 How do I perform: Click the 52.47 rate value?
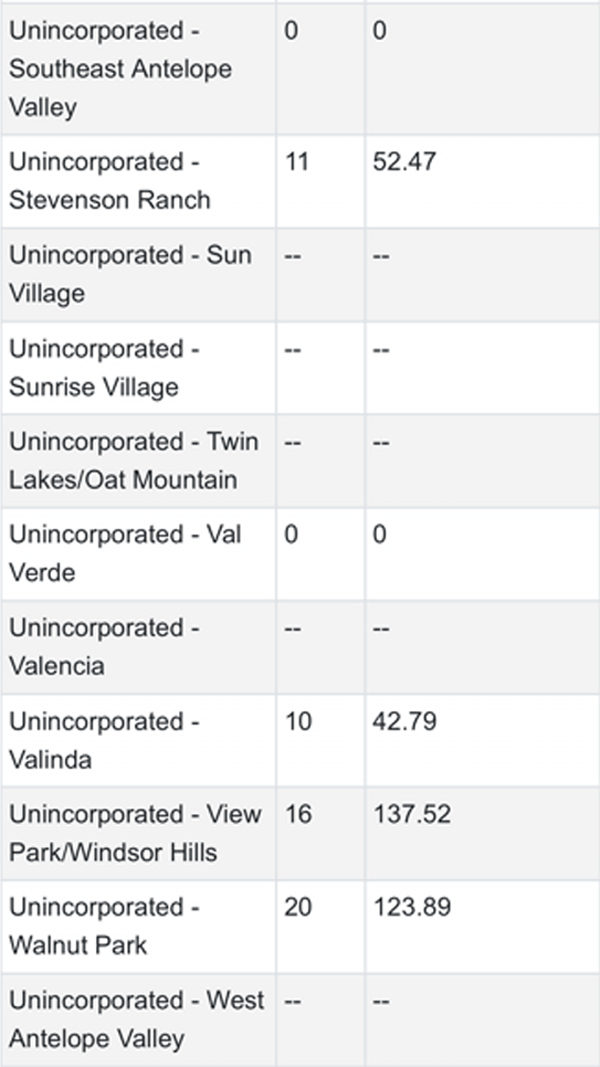(x=404, y=162)
